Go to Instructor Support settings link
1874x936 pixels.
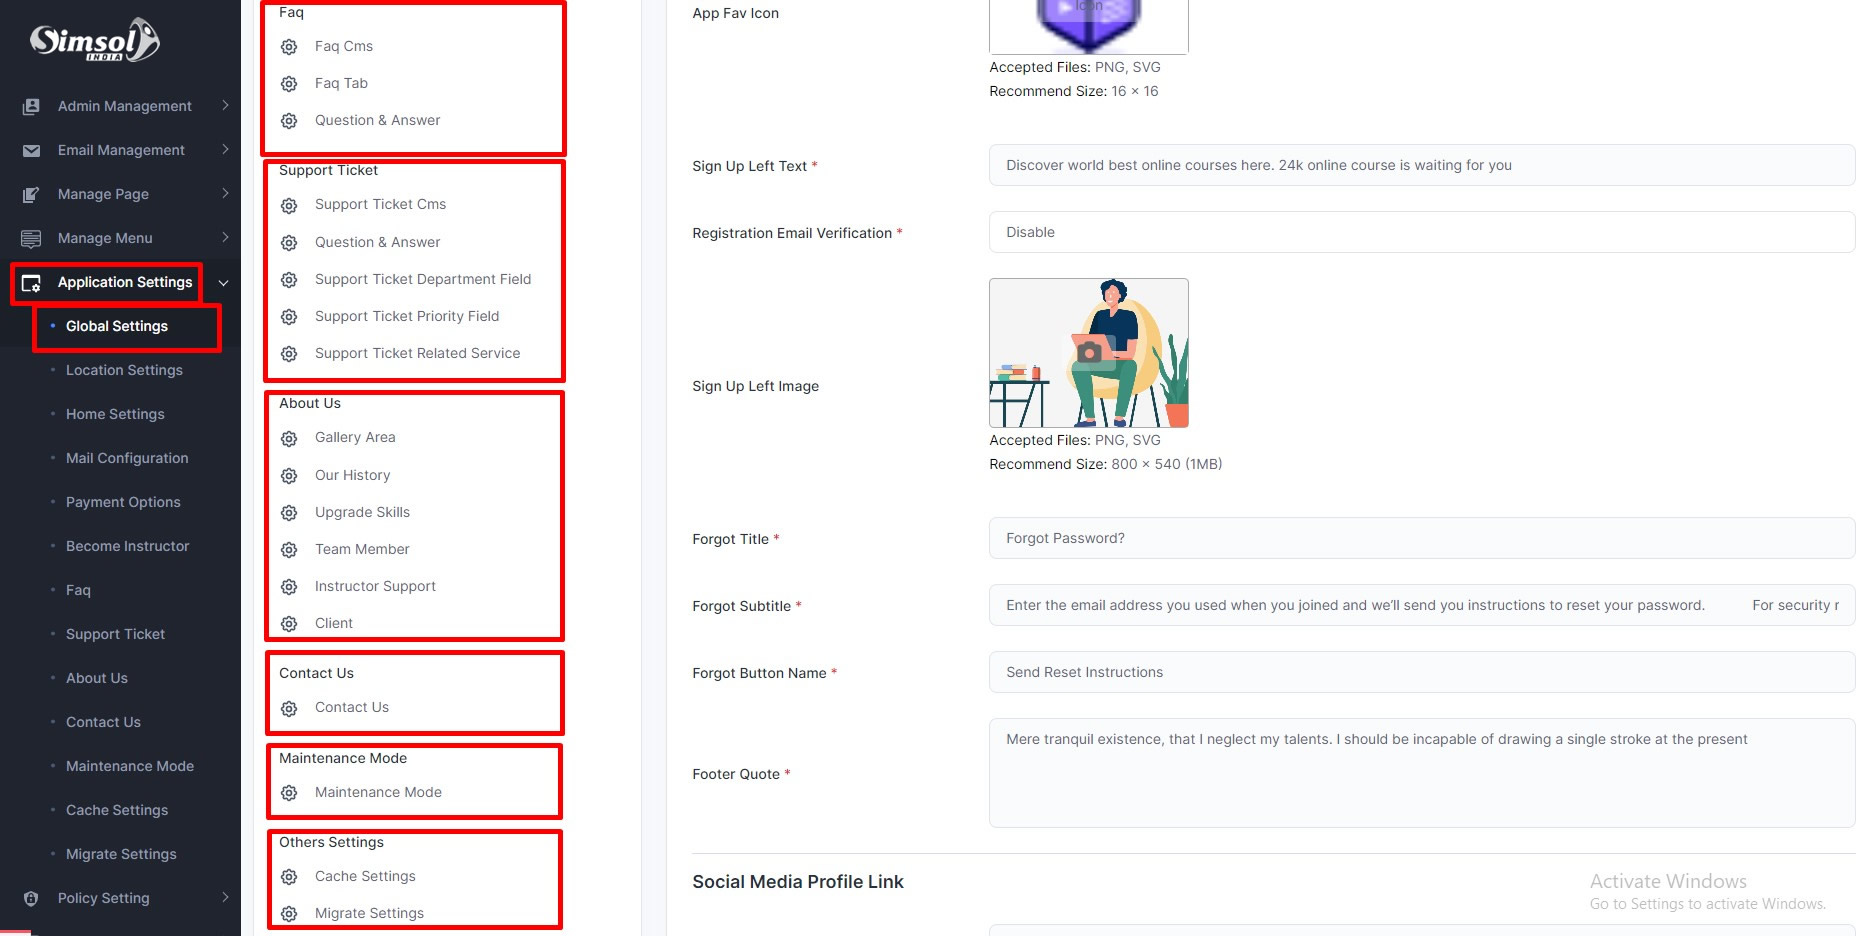[375, 586]
